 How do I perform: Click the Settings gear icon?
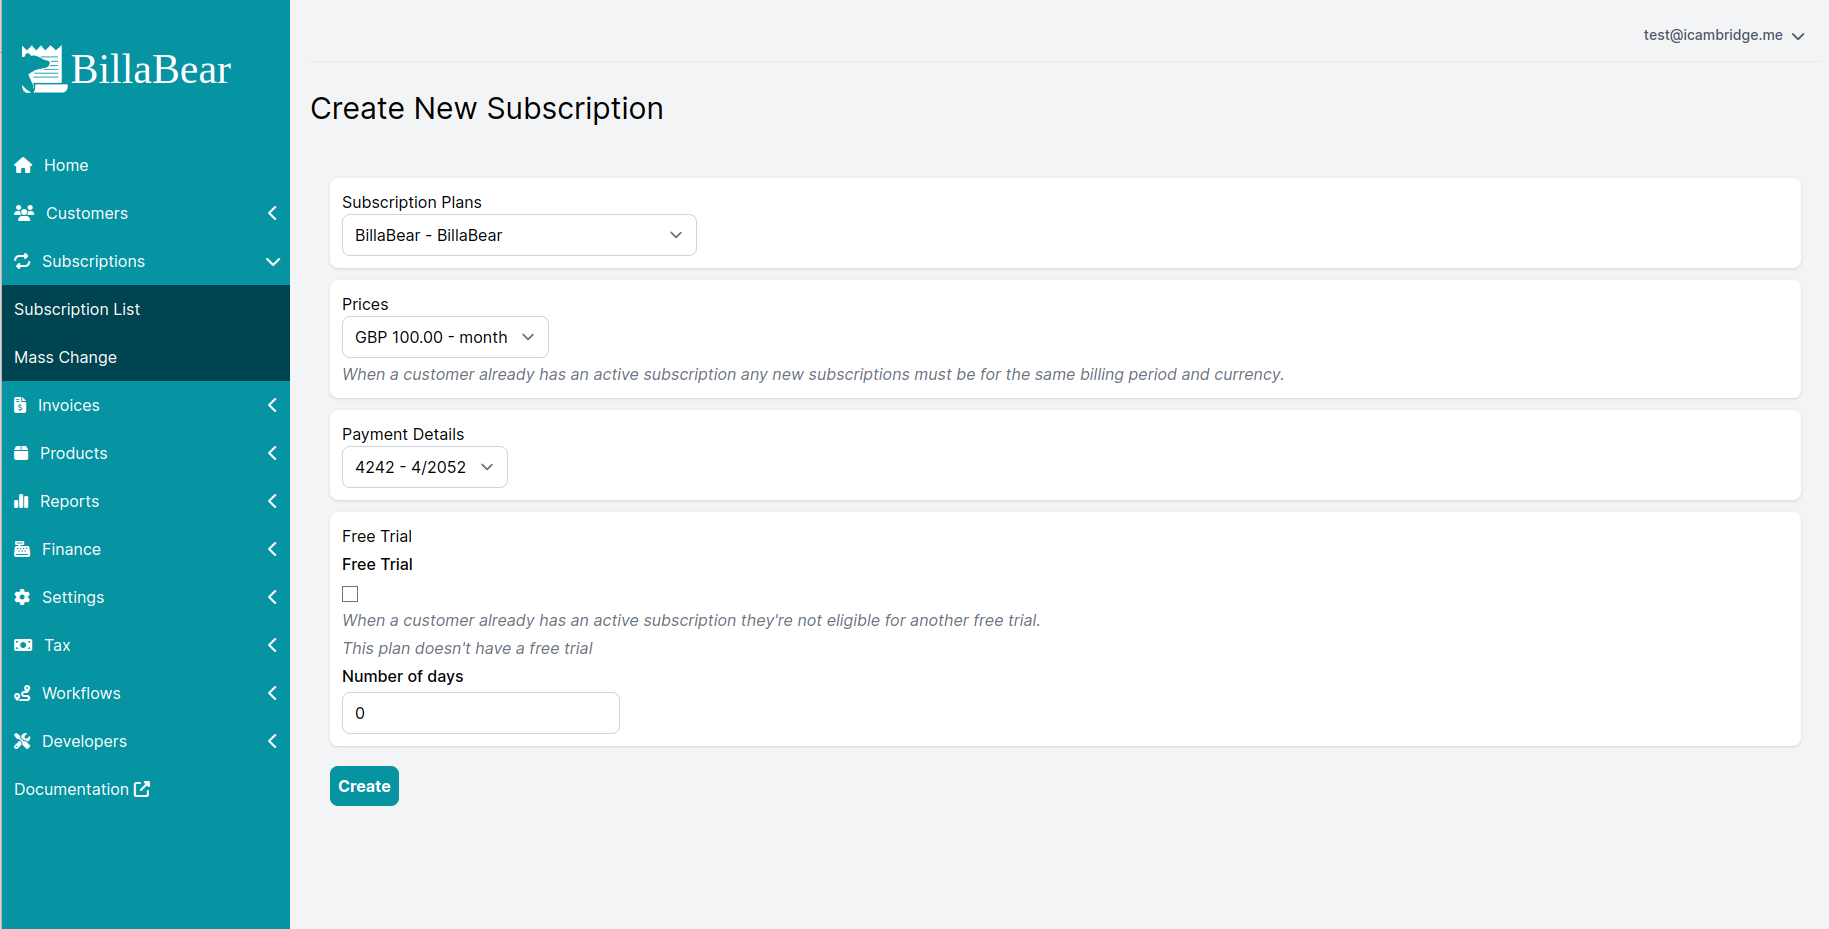pyautogui.click(x=22, y=597)
